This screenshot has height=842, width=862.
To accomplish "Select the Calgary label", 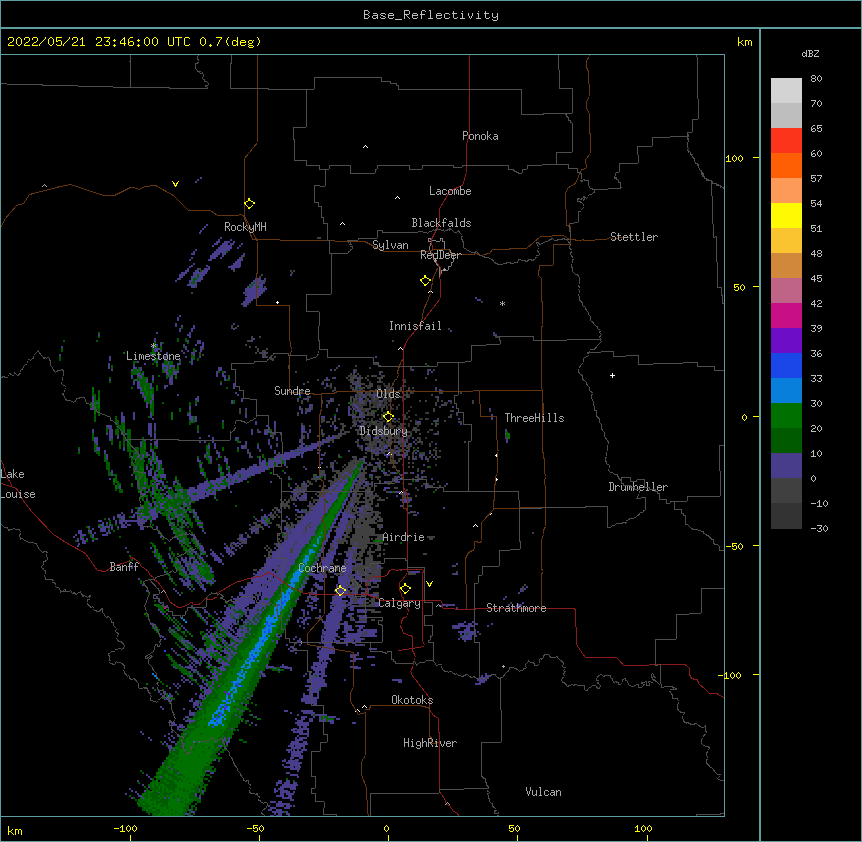I will coord(400,603).
